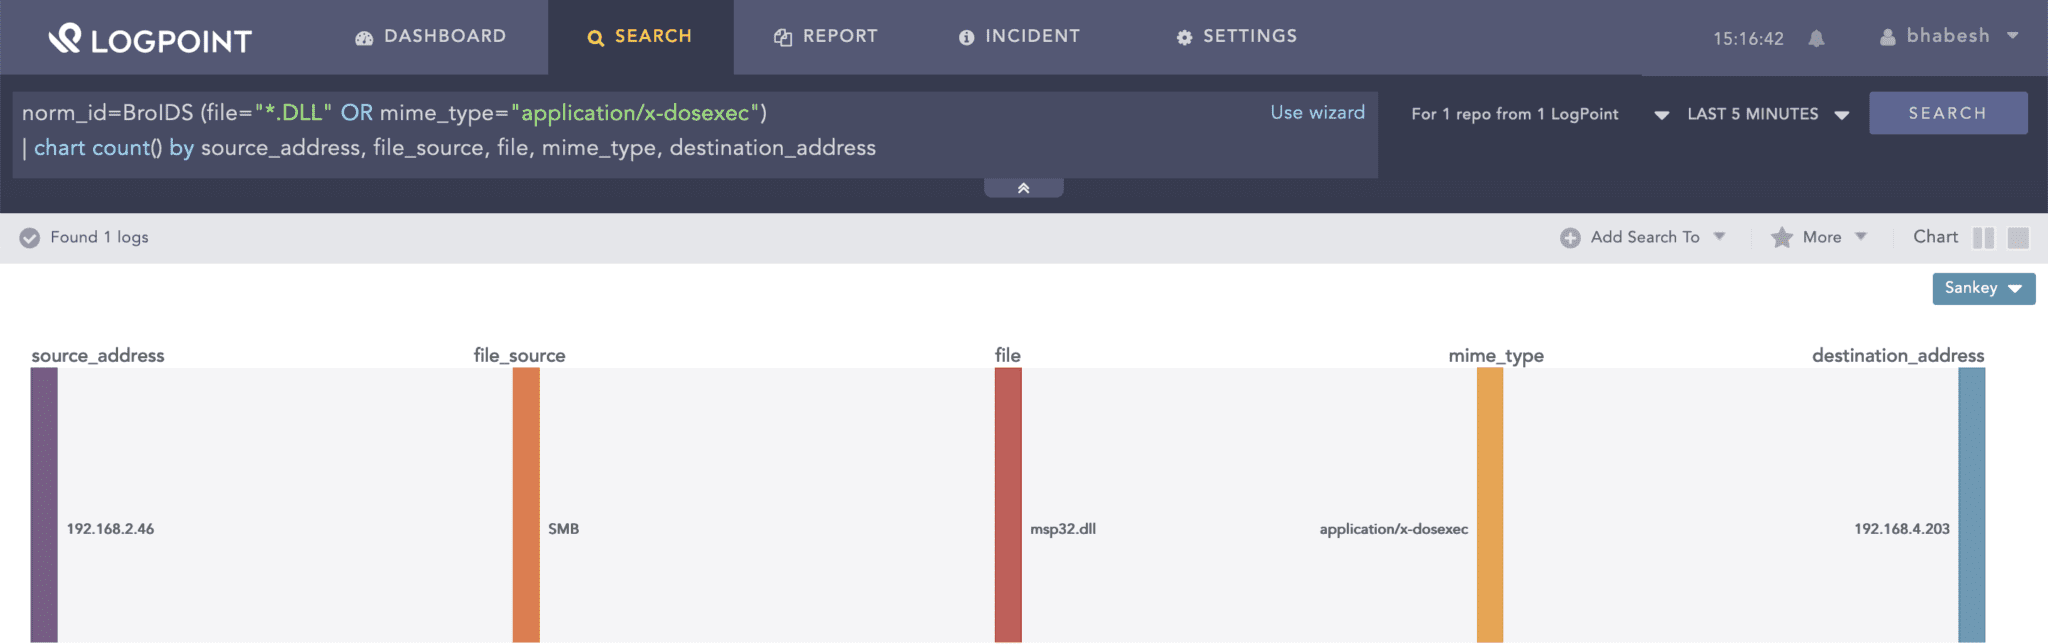2048x644 pixels.
Task: Click the msp32.dll file label
Action: (x=1063, y=529)
